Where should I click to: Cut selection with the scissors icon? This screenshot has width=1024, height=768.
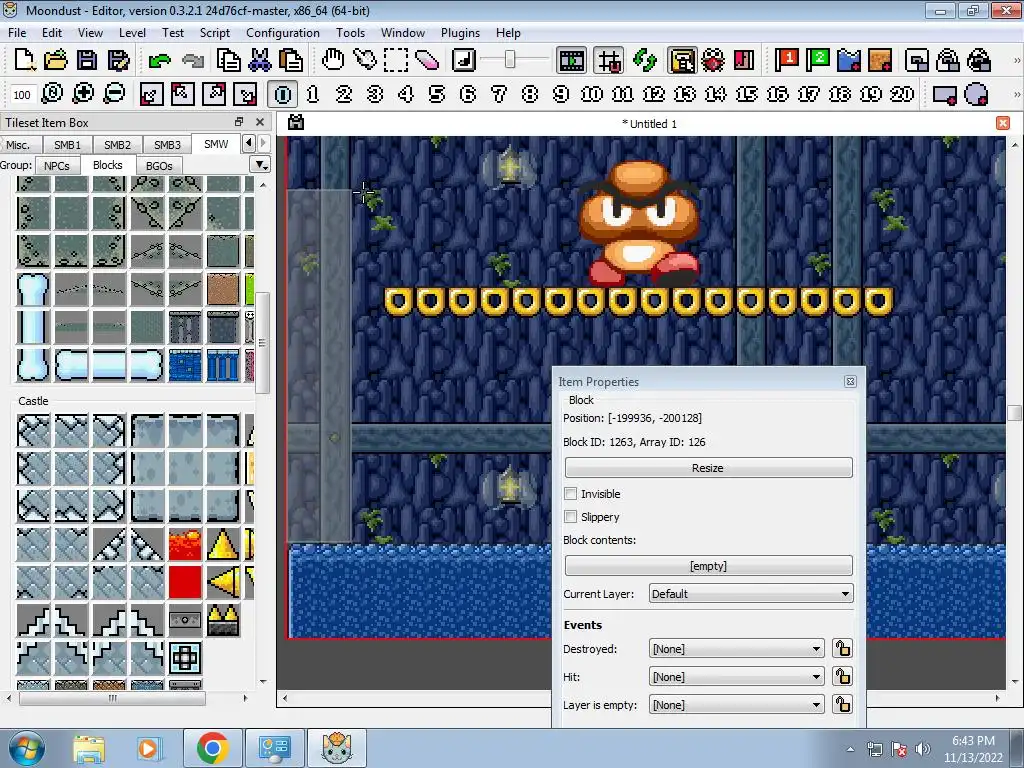pyautogui.click(x=260, y=61)
